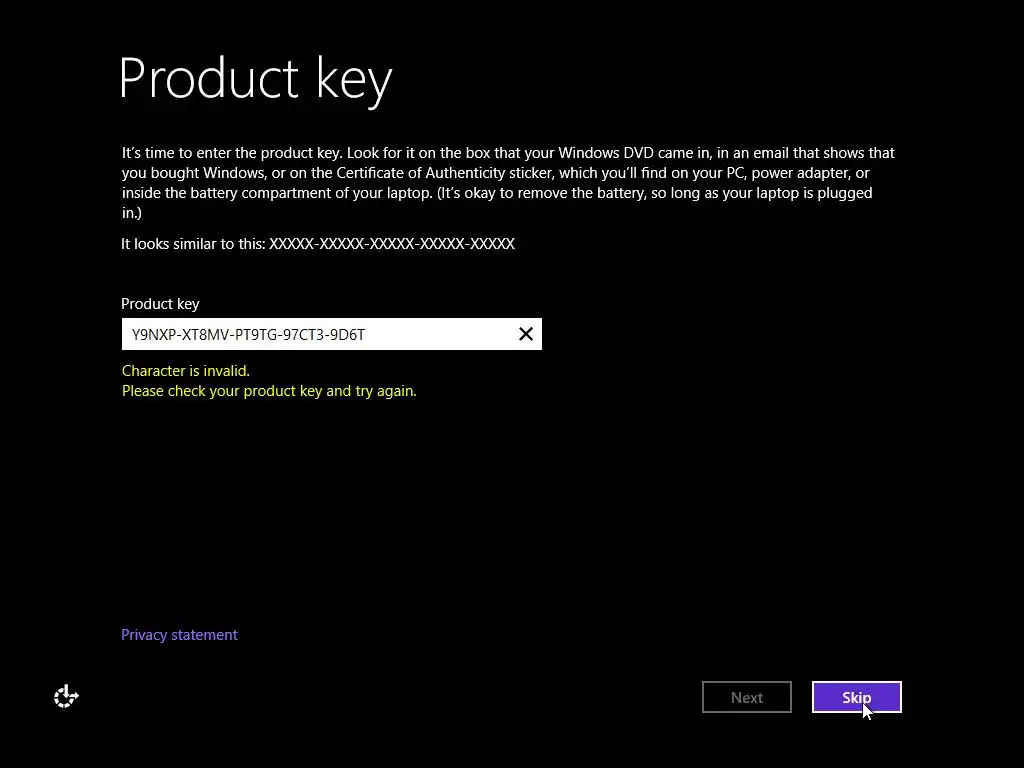This screenshot has height=768, width=1024.
Task: Place cursor on the "Y9NXP" key segment
Action: (x=151, y=335)
